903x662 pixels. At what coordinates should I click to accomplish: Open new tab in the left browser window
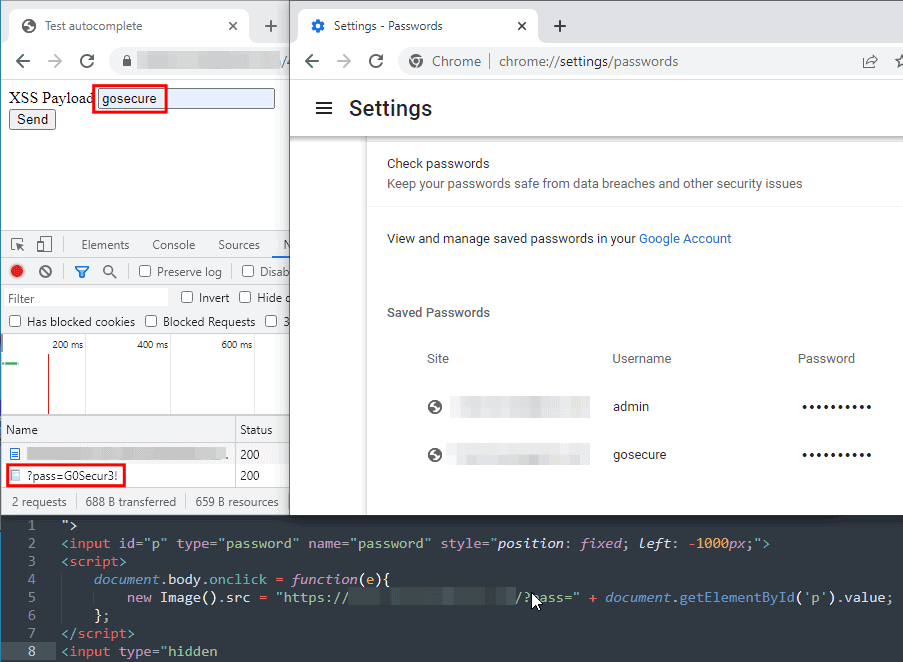tap(271, 26)
